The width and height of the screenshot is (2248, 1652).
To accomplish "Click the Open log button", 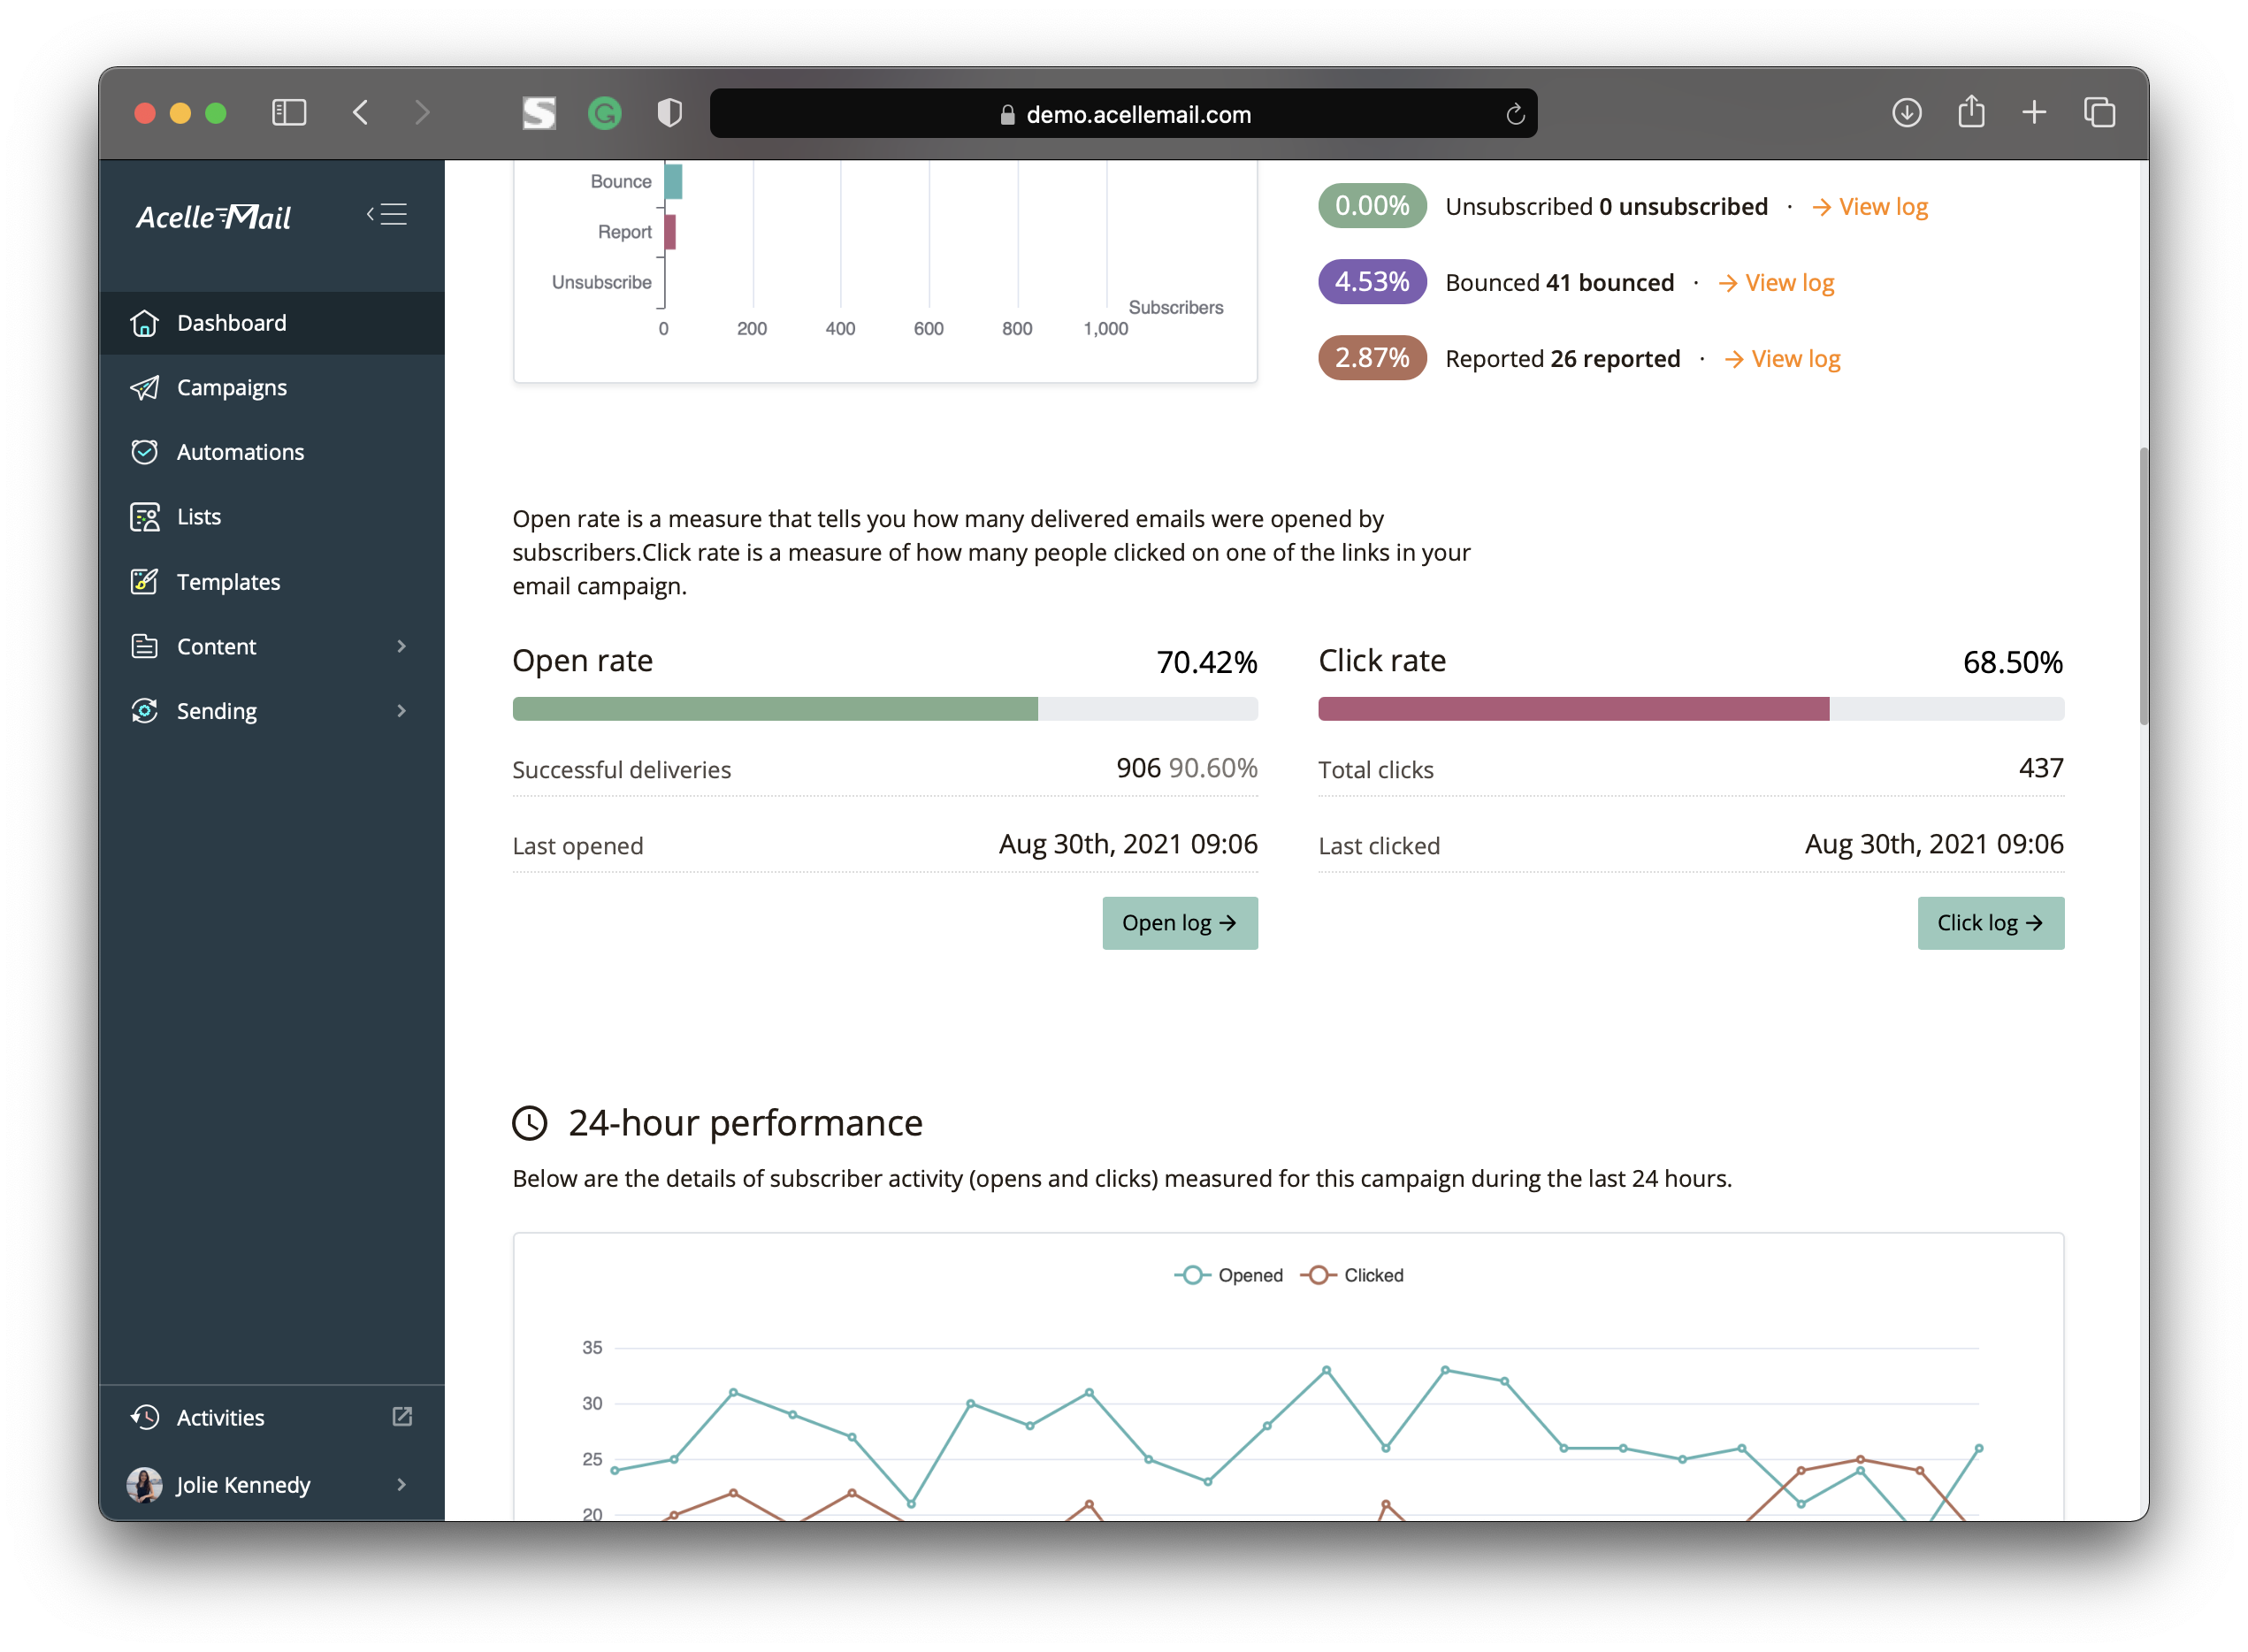I will tap(1180, 923).
